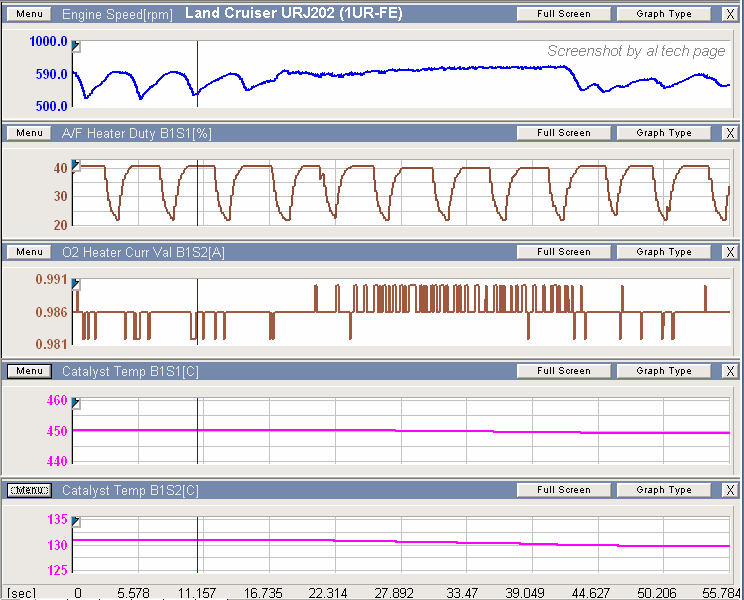Viewport: 744px width, 600px height.
Task: Click the scale icon in O2 Heater Curr Val graph
Action: coord(77,285)
